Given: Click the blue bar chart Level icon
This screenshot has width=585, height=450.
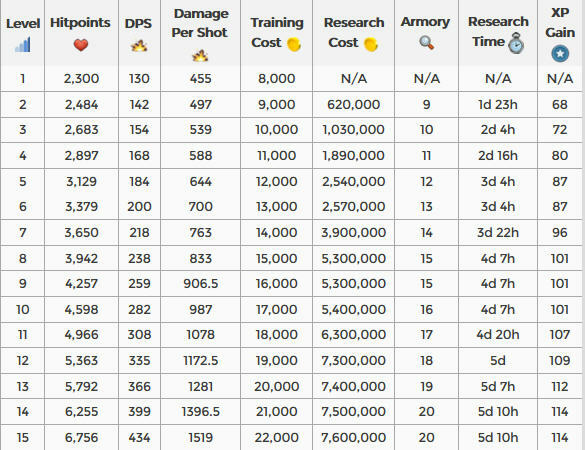Looking at the screenshot, I should click(23, 45).
